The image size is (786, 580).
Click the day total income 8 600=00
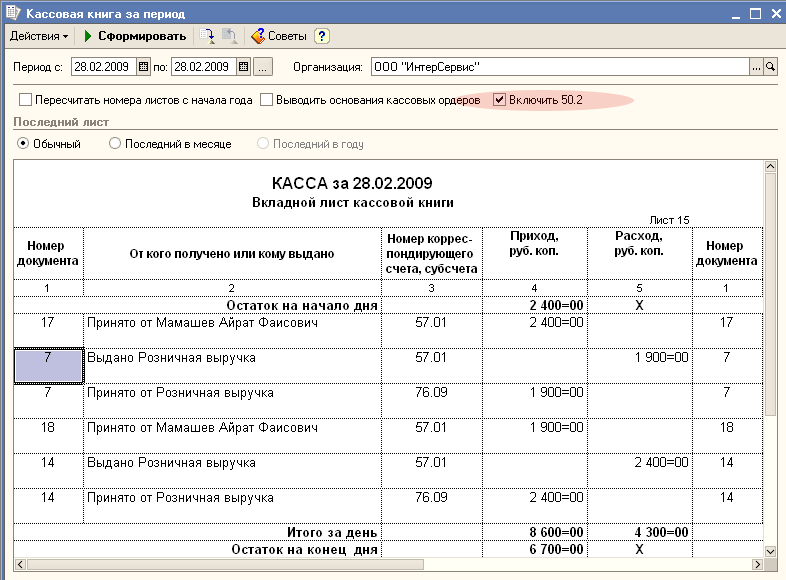(556, 532)
